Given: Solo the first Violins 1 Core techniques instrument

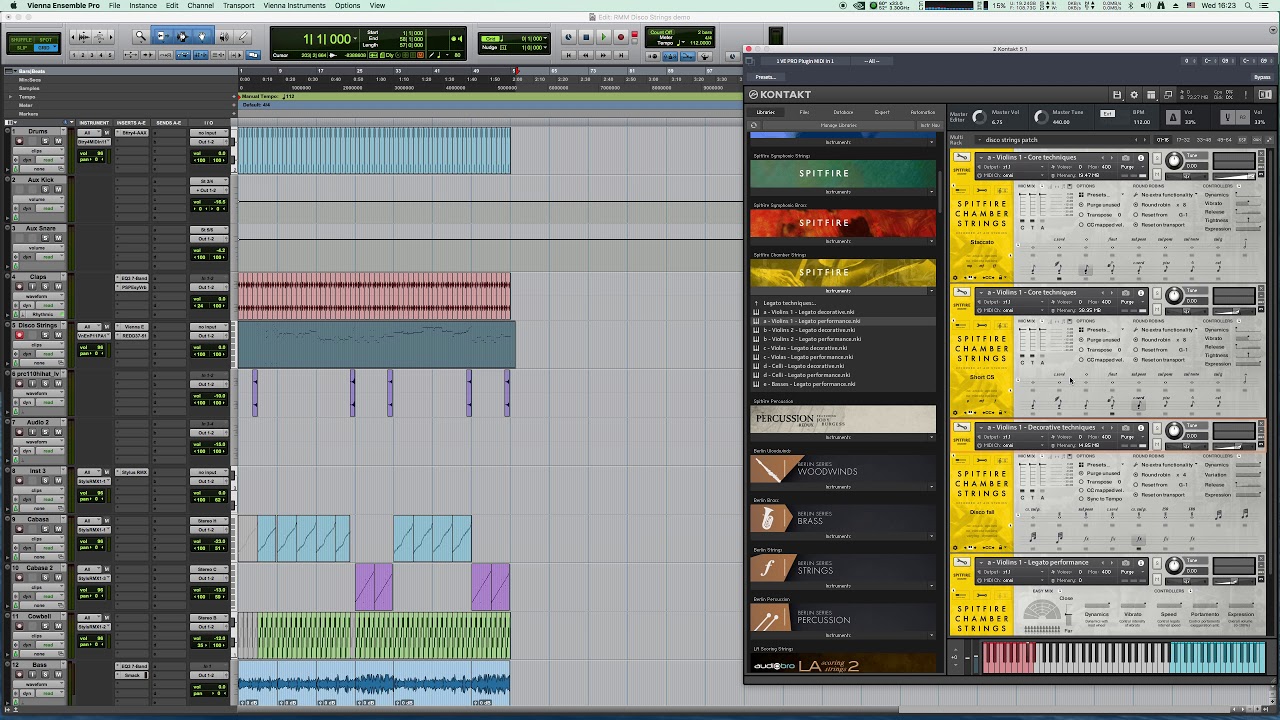Looking at the screenshot, I should click(1157, 158).
